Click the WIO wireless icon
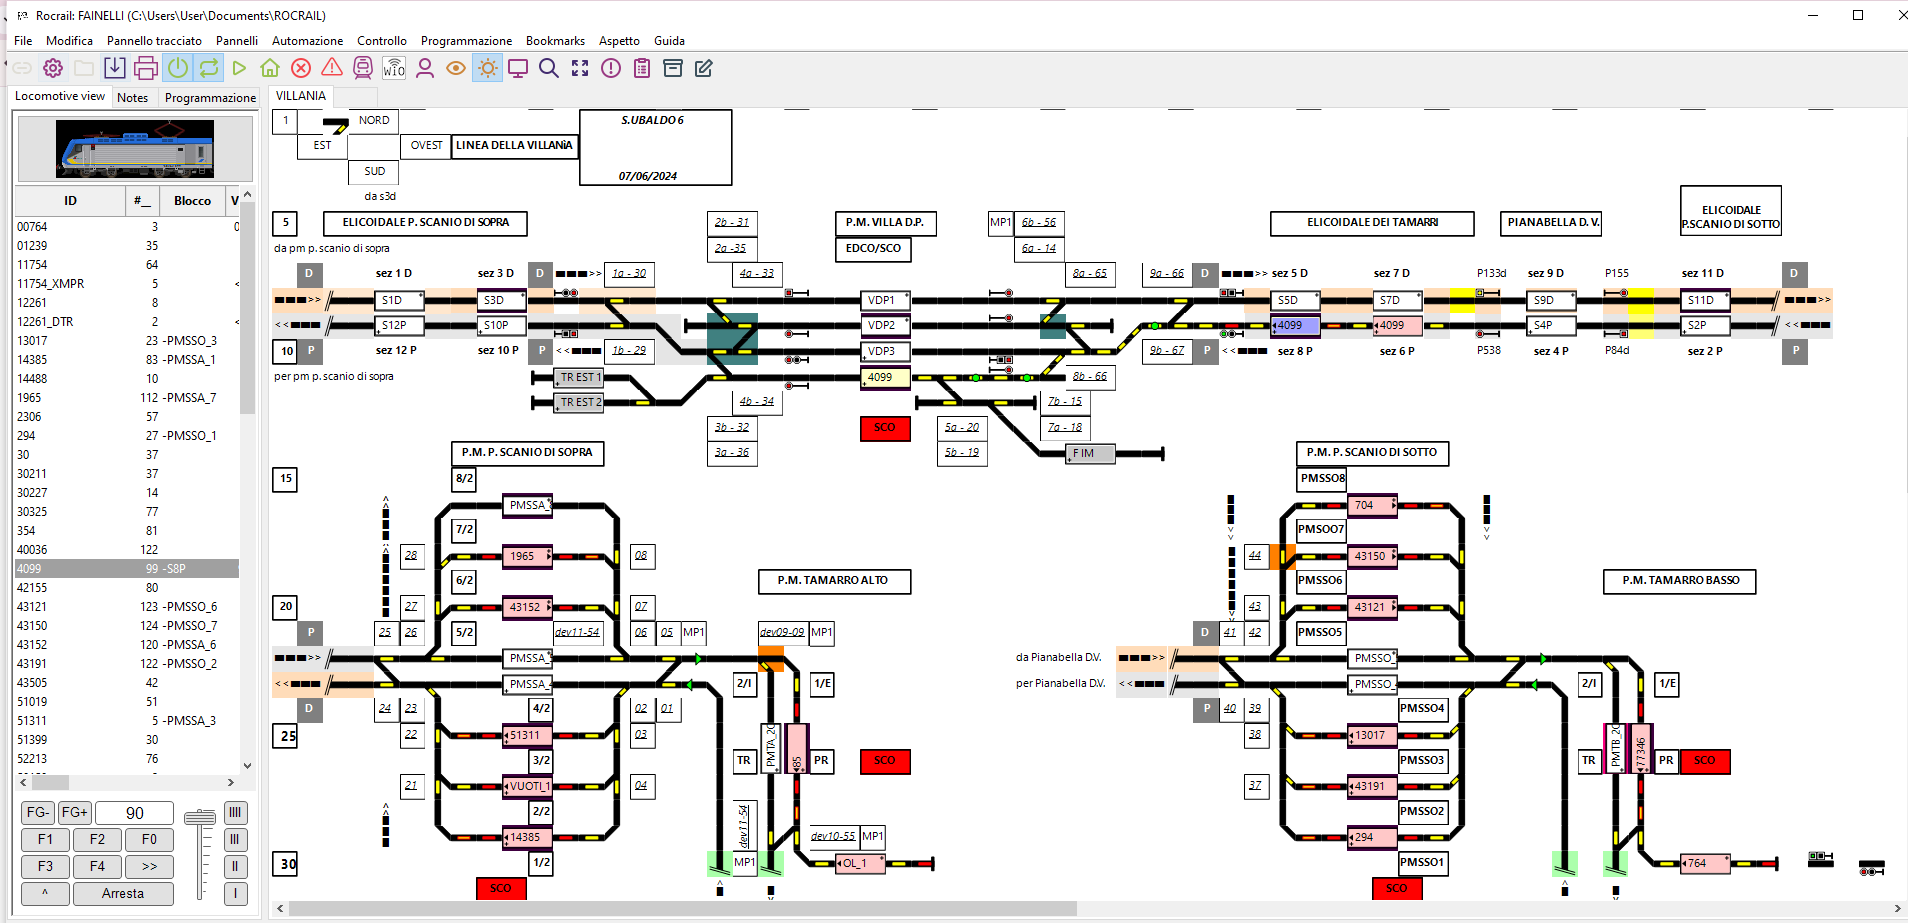This screenshot has height=923, width=1908. pos(394,68)
